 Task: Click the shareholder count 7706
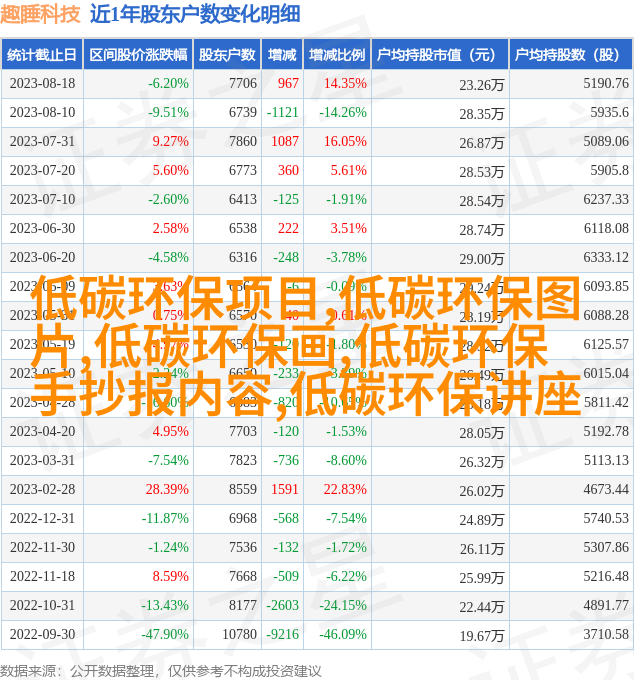point(243,83)
